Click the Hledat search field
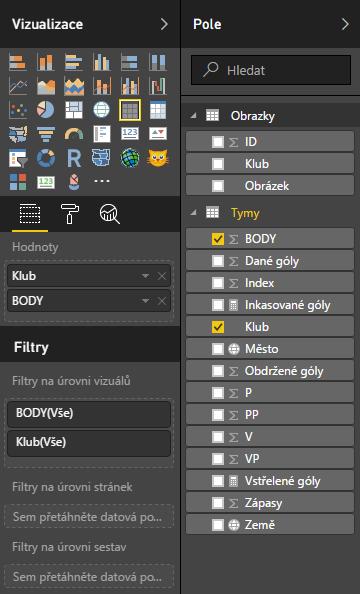This screenshot has height=594, width=360. (271, 70)
